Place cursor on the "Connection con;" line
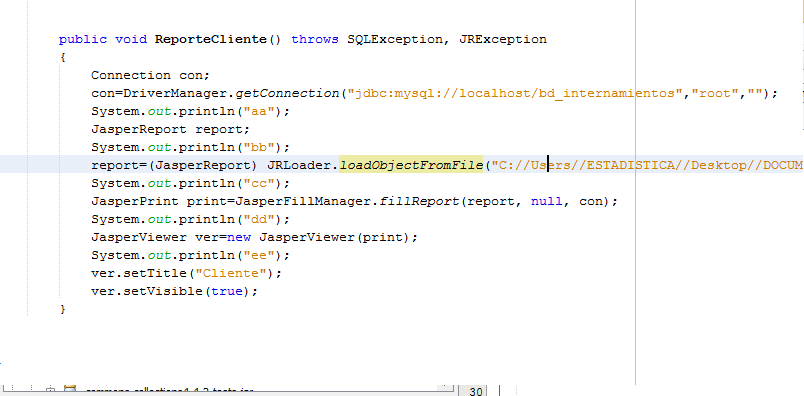This screenshot has width=804, height=396. pos(151,75)
